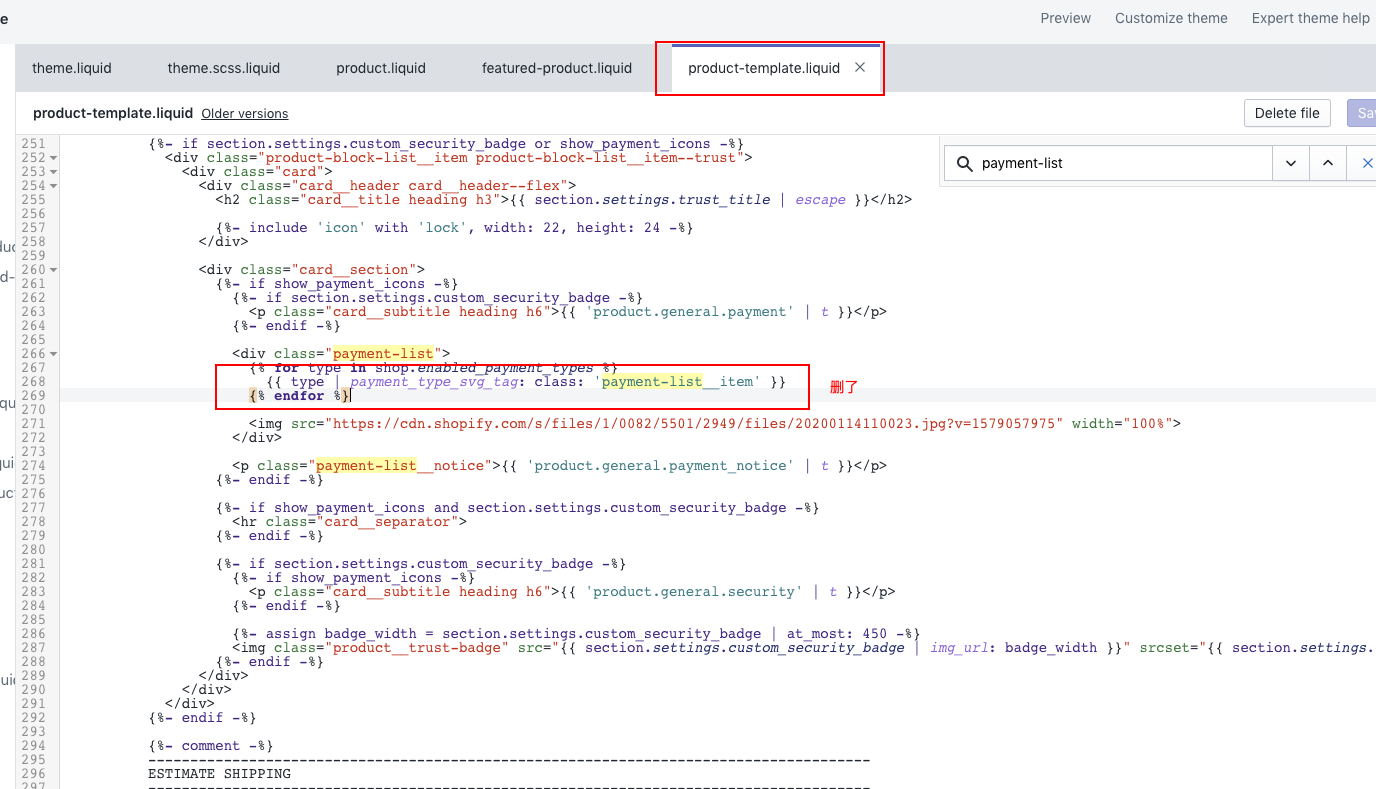The height and width of the screenshot is (789, 1376).
Task: Click the highlighted payment-list on line 266
Action: pos(384,354)
